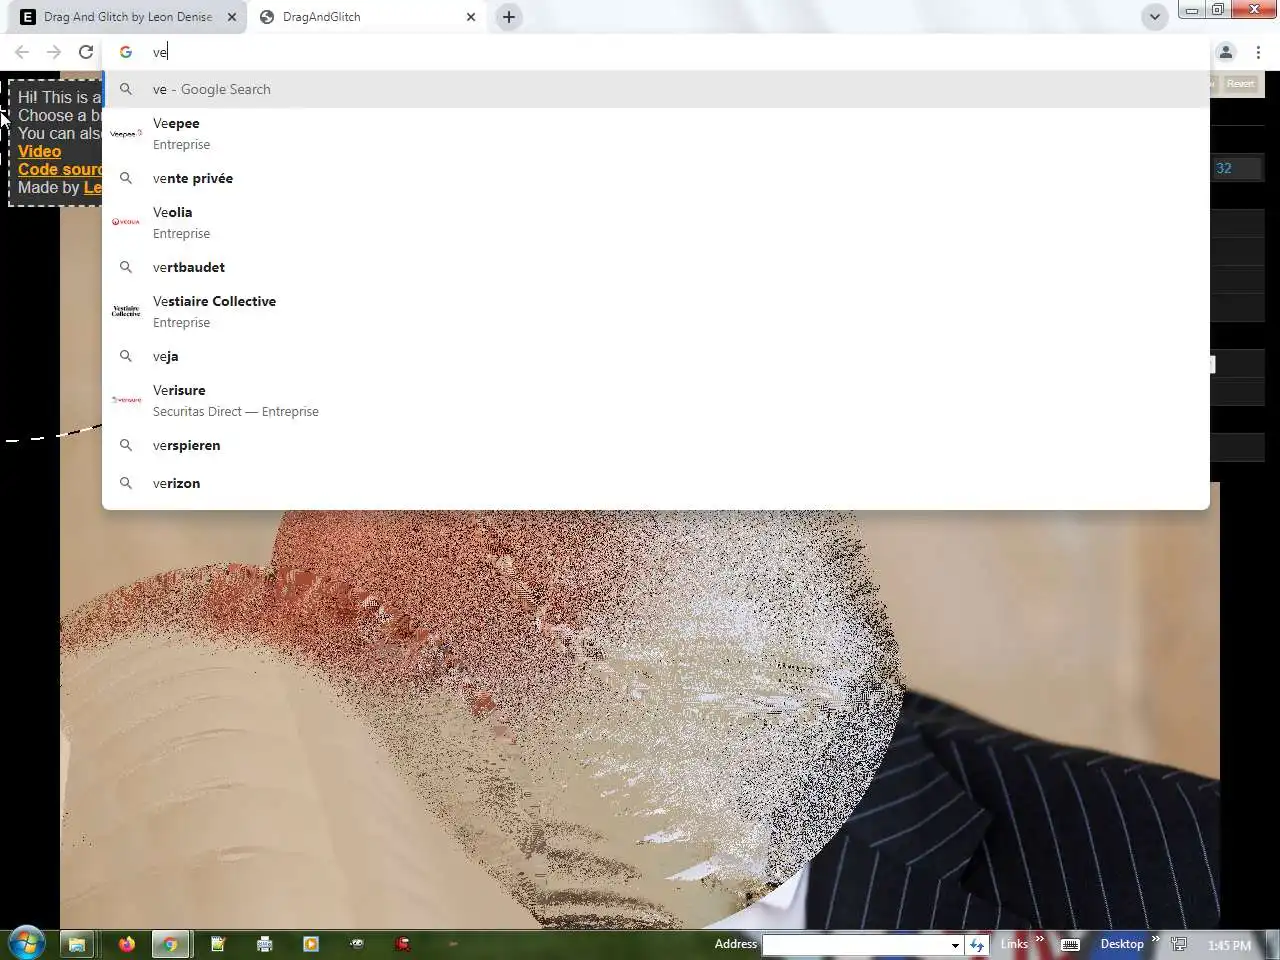Select the Vestiaire Collective suggestion
This screenshot has width=1280, height=960.
(x=655, y=311)
